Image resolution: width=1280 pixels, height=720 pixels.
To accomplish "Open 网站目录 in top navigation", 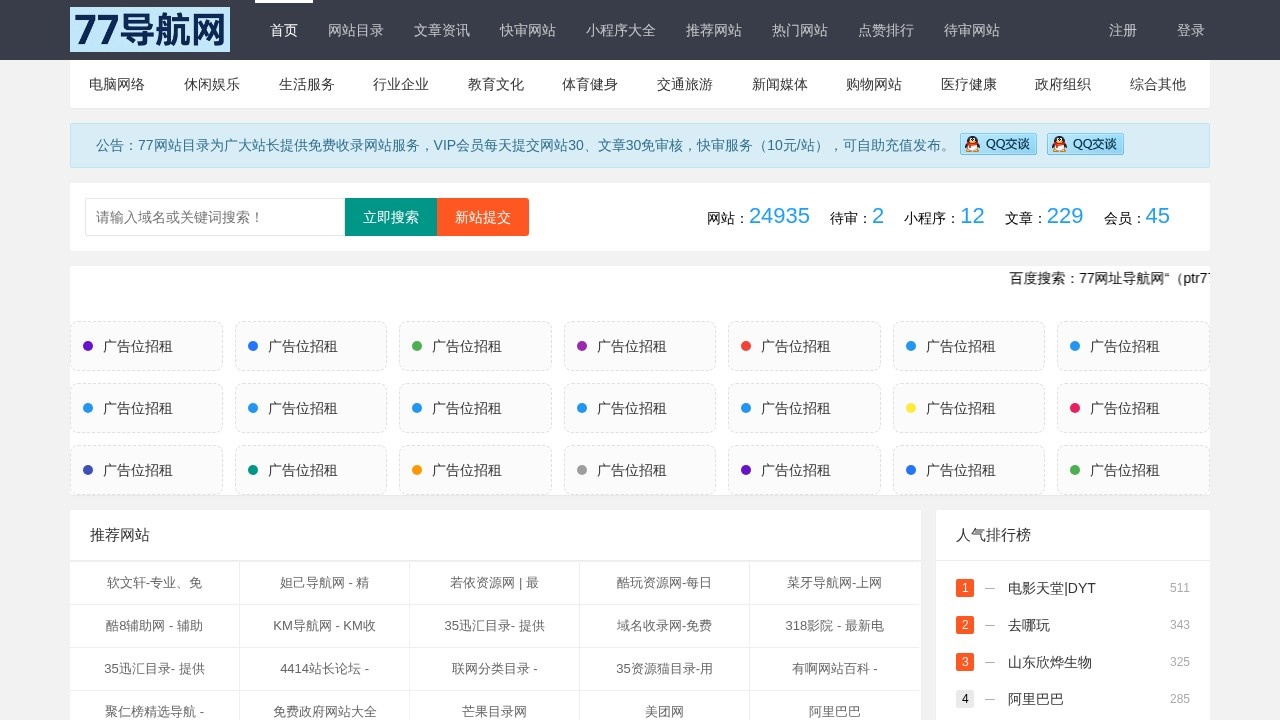I will [x=356, y=30].
